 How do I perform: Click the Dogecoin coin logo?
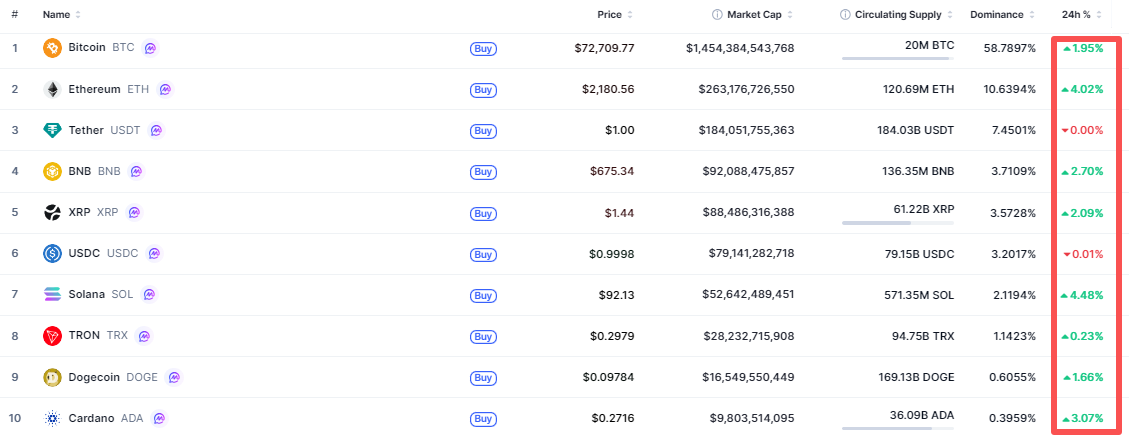[x=53, y=377]
